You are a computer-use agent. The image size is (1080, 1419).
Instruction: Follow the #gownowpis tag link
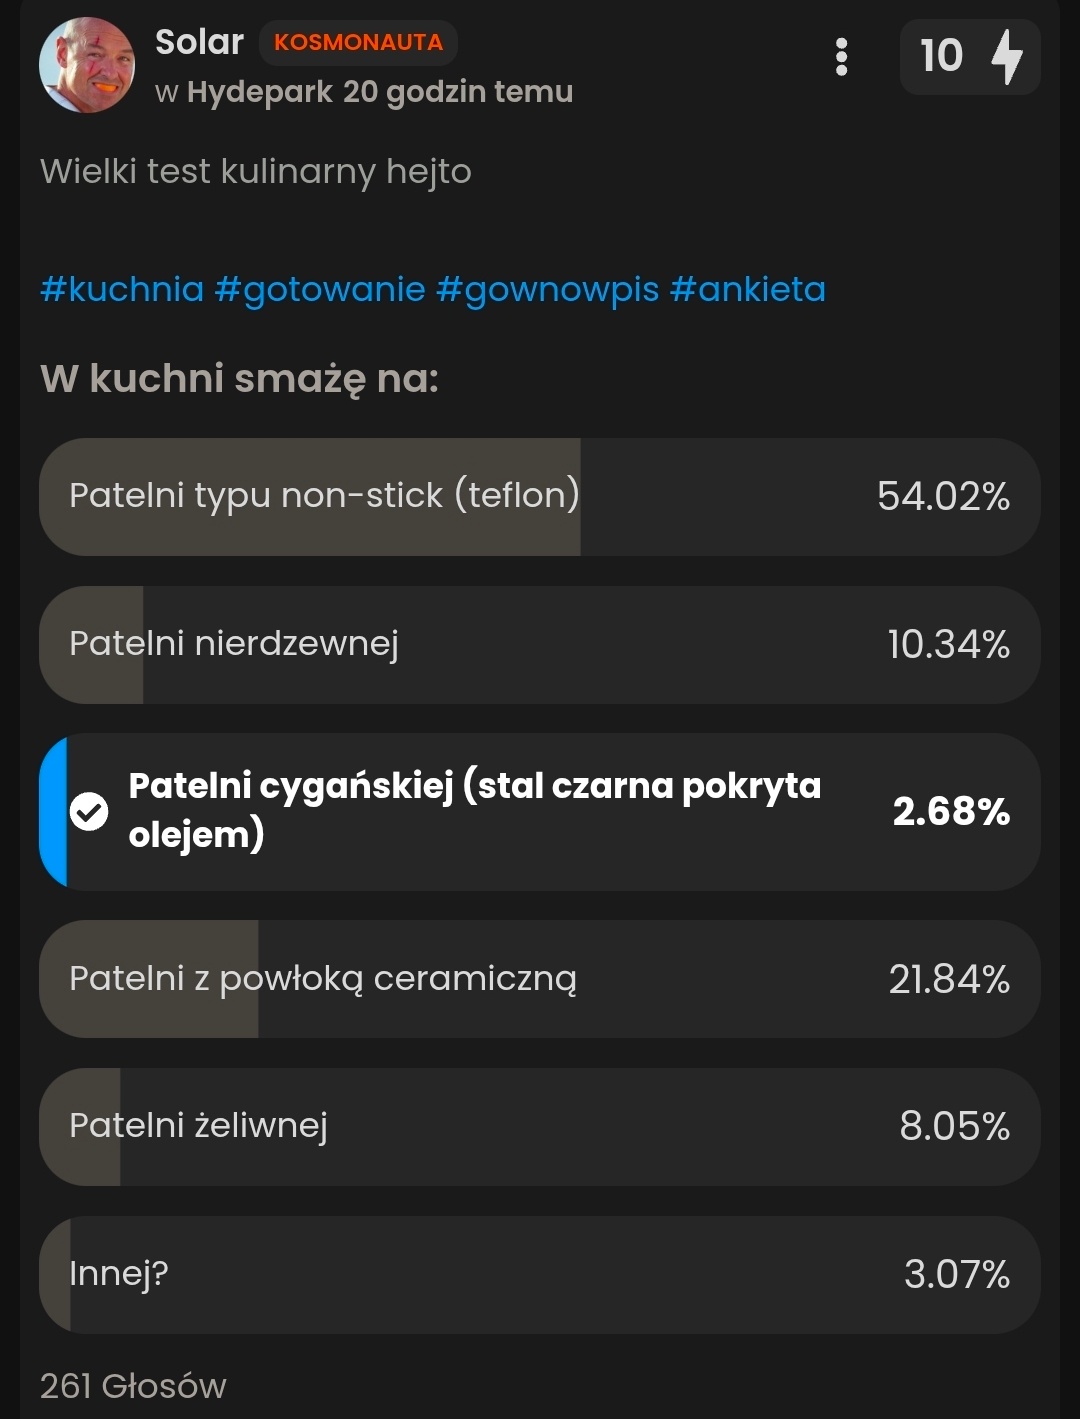point(548,289)
